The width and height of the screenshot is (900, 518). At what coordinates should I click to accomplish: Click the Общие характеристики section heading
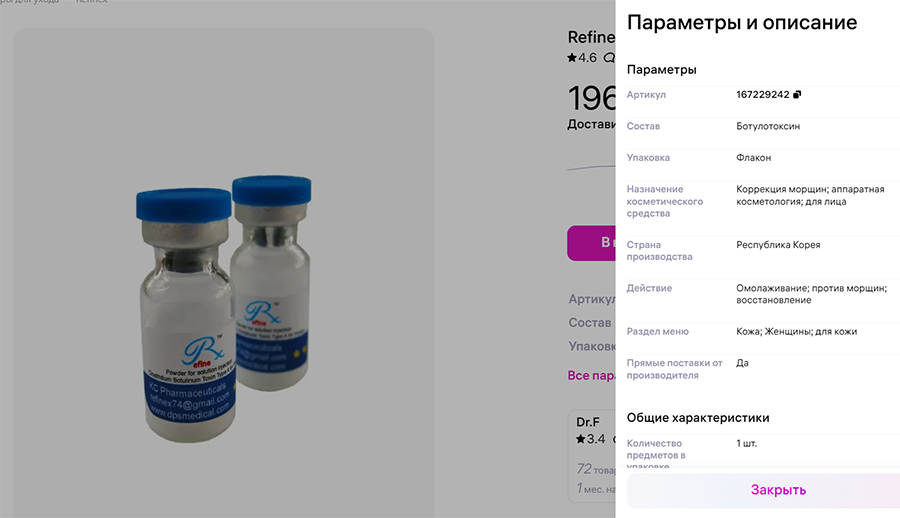(698, 418)
